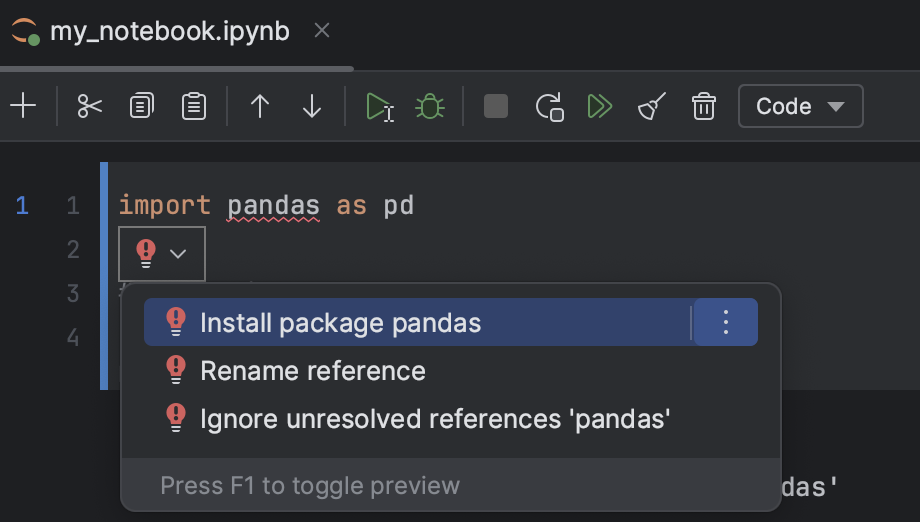Viewport: 920px width, 522px height.
Task: Open more options for Install package
Action: 726,322
